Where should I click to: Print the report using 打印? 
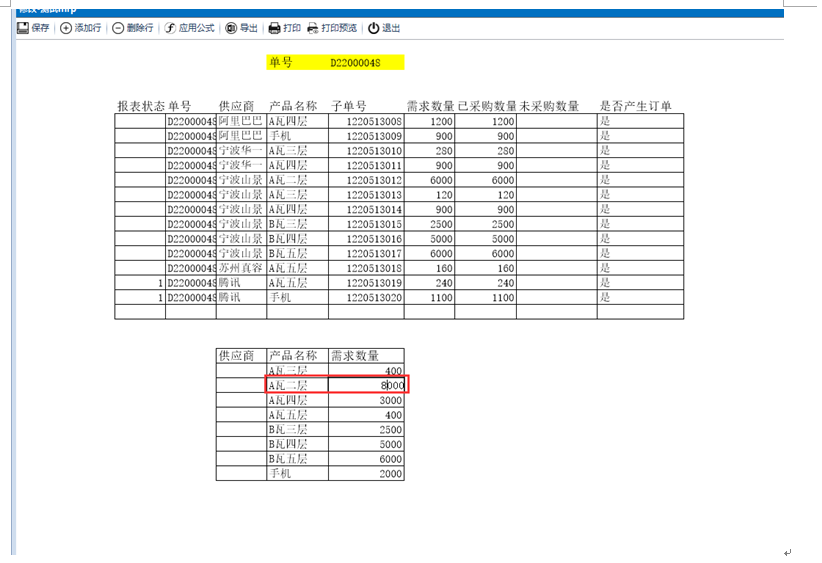coord(284,28)
